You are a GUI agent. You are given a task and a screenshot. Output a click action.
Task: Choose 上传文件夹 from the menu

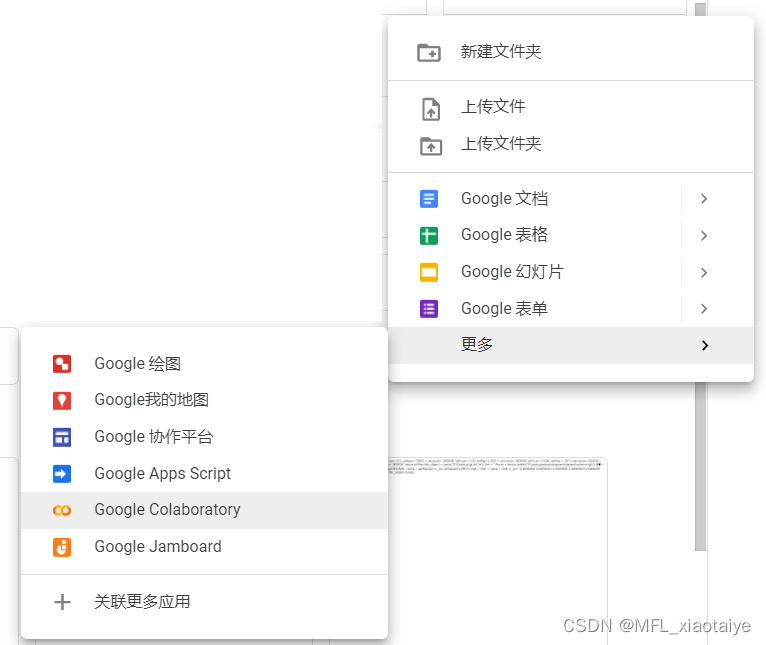(x=571, y=144)
